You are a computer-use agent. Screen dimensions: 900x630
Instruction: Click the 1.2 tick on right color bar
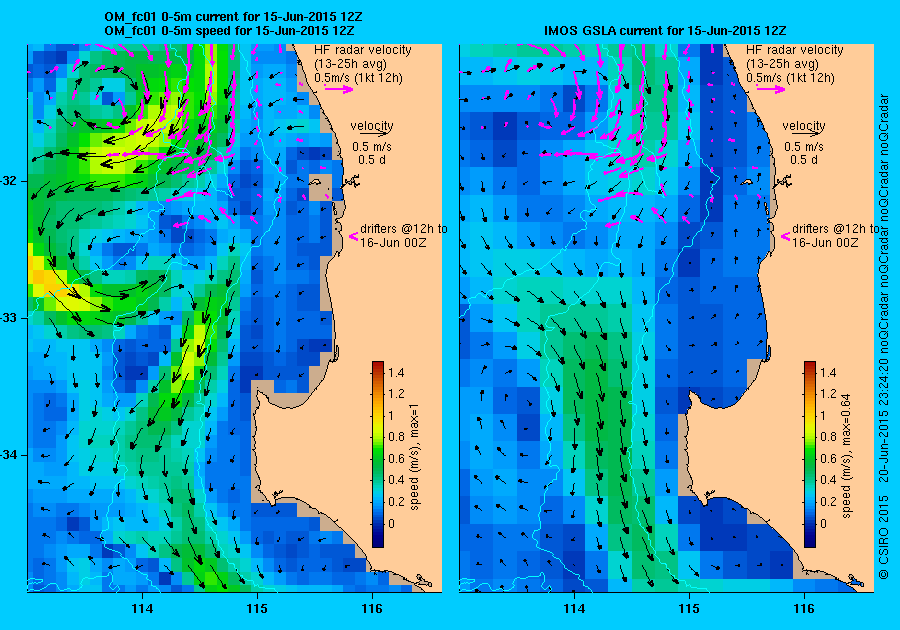pos(828,394)
